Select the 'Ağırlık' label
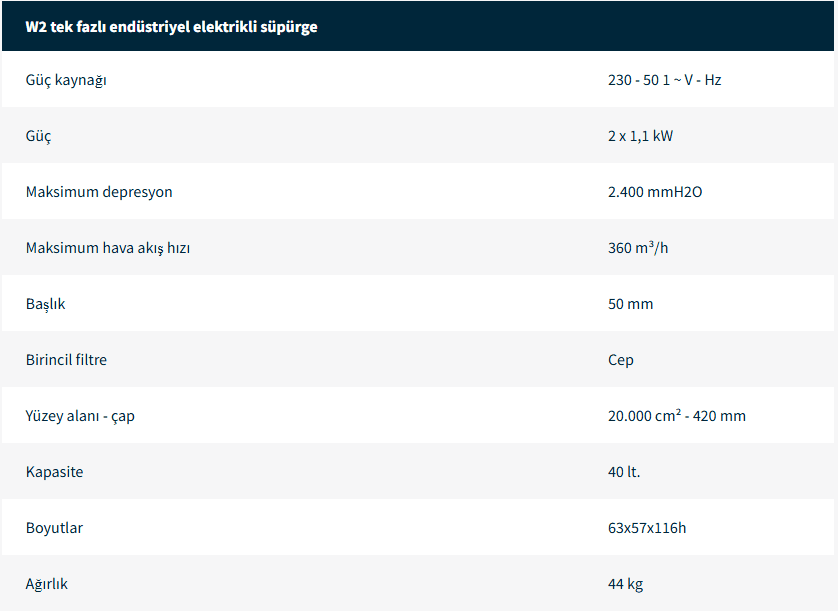 click(x=46, y=584)
